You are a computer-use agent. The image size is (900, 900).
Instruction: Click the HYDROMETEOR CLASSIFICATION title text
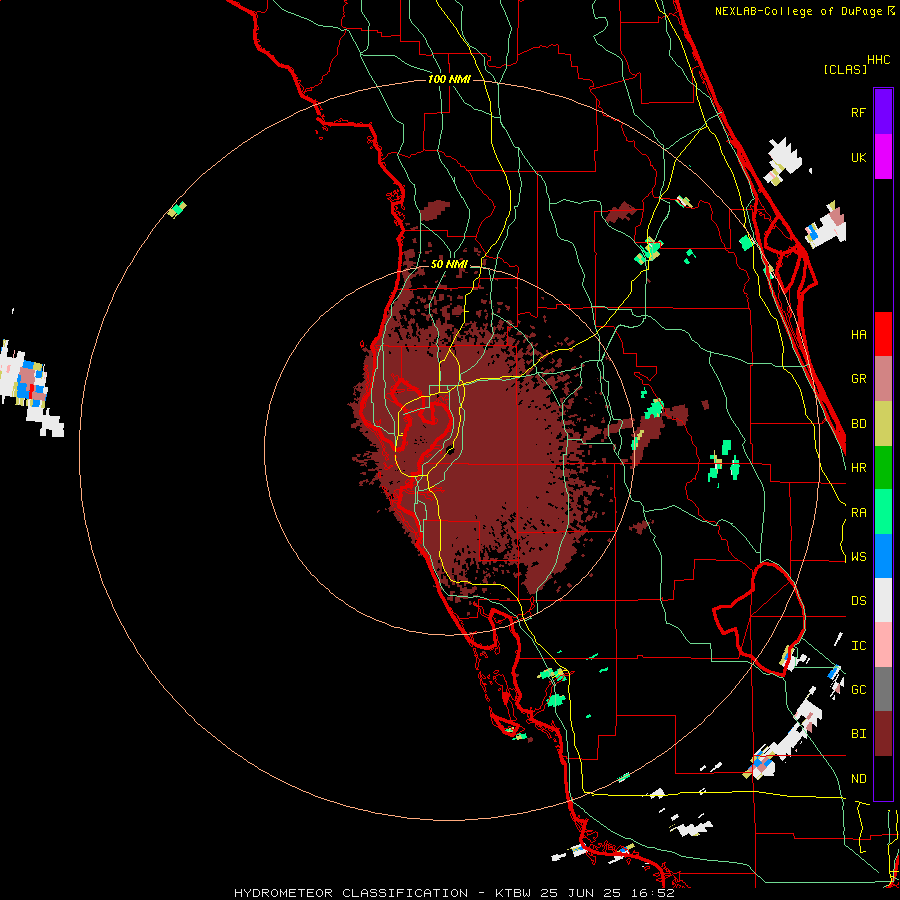pyautogui.click(x=351, y=893)
